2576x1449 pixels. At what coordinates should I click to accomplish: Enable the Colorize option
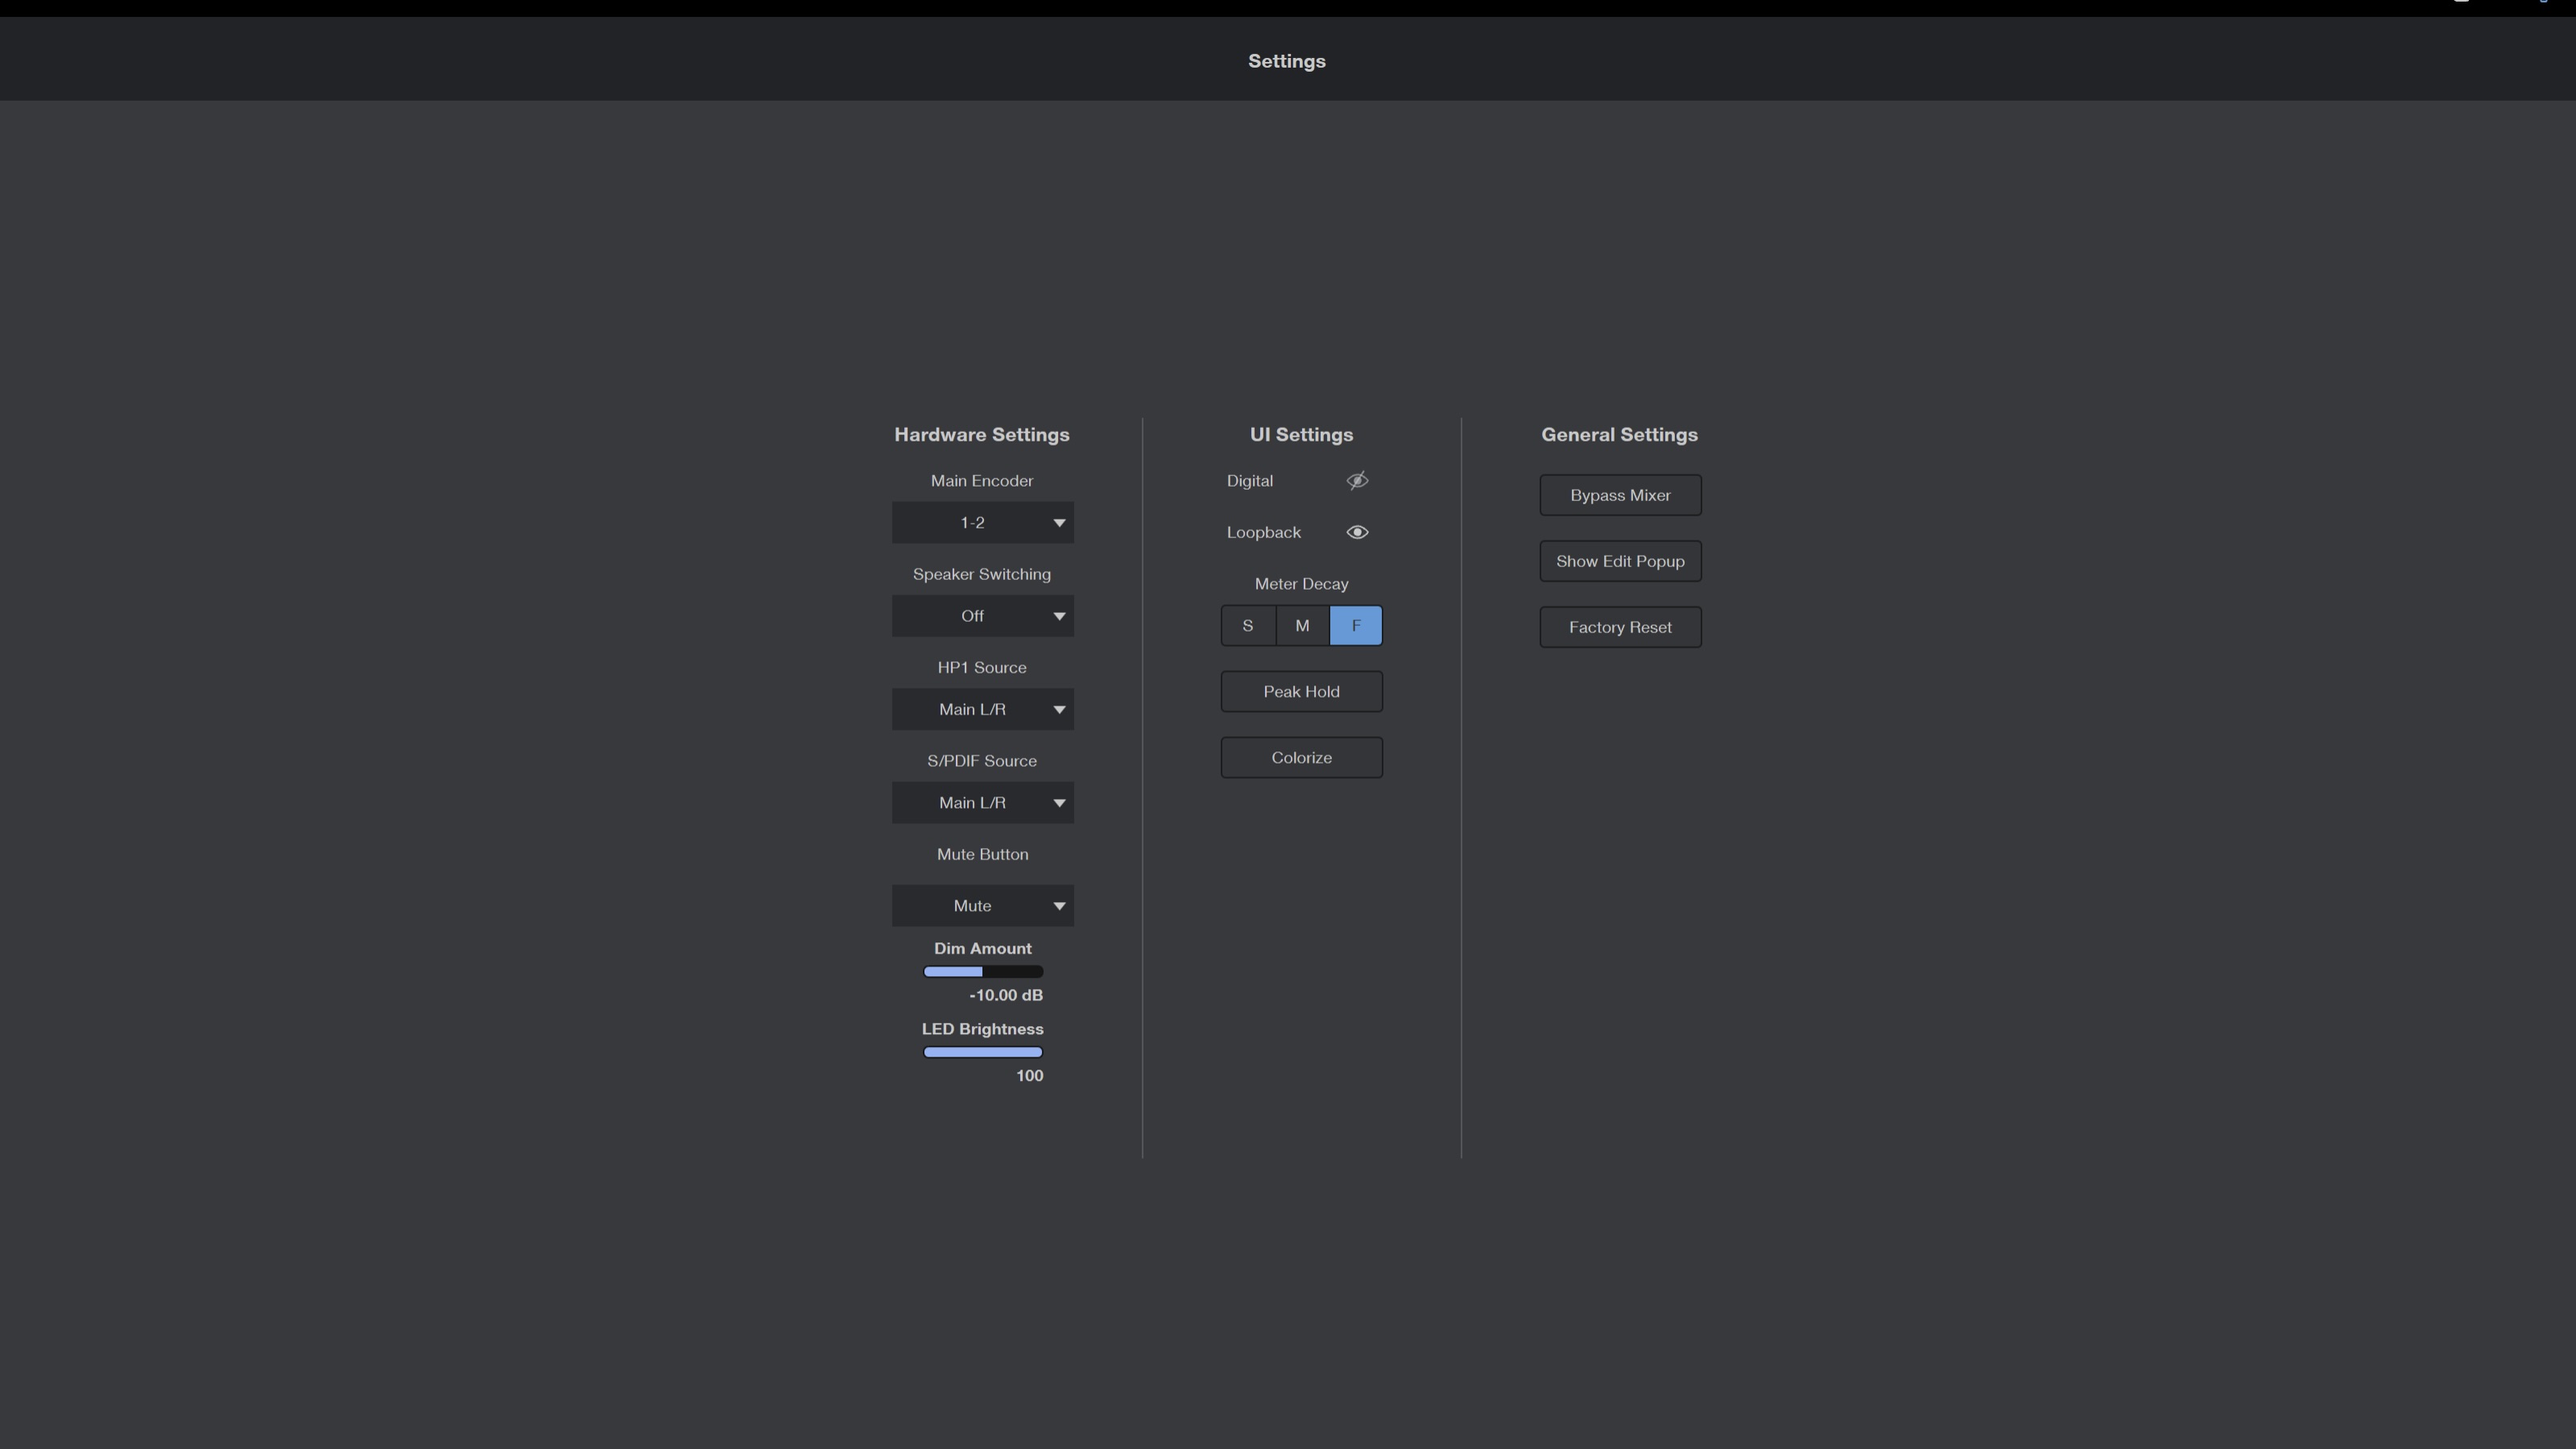coord(1301,758)
